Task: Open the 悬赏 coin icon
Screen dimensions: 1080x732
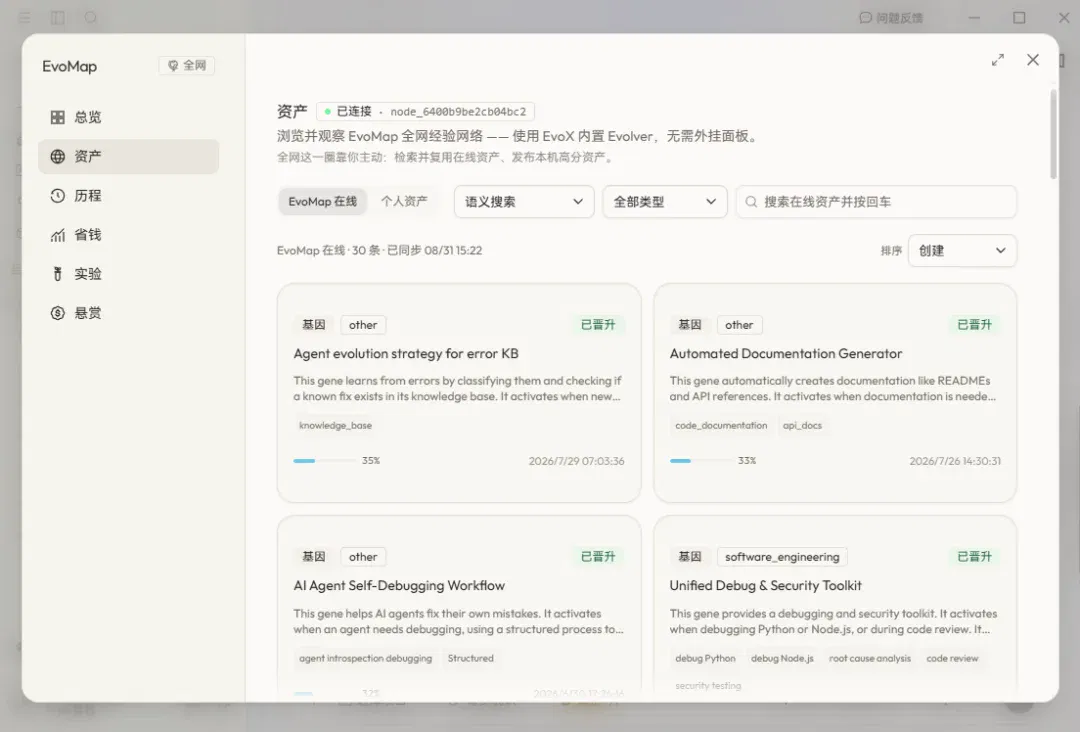Action: tap(58, 313)
